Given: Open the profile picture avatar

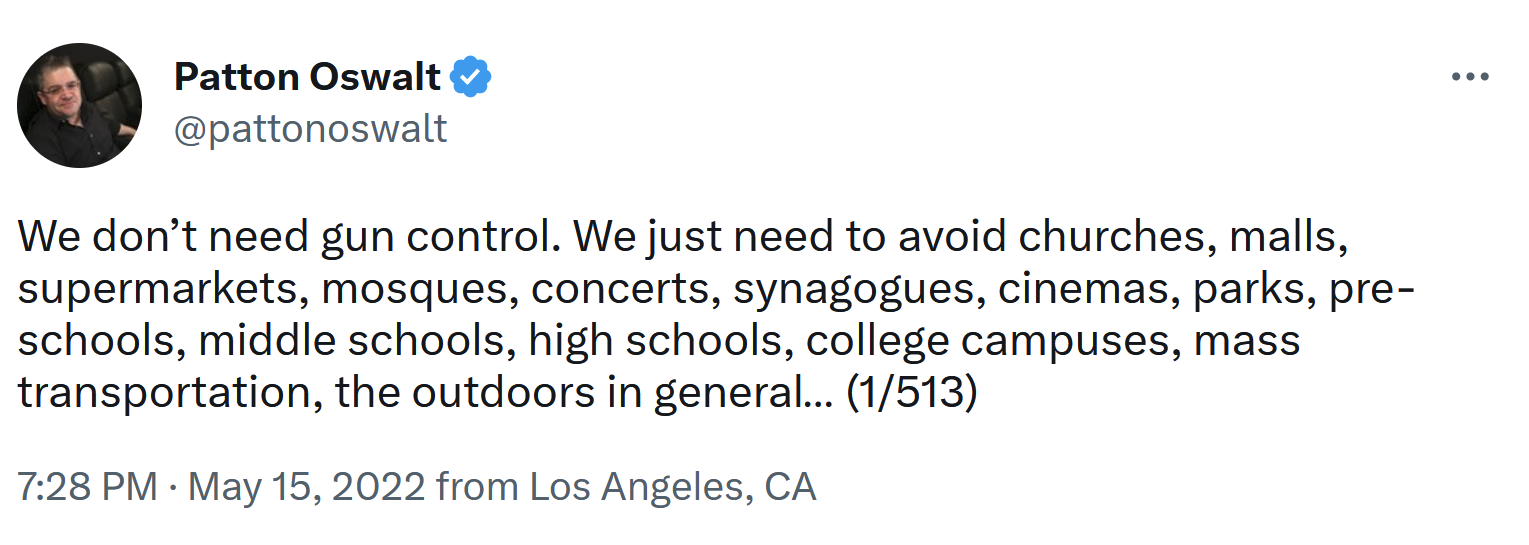Looking at the screenshot, I should click(x=80, y=105).
